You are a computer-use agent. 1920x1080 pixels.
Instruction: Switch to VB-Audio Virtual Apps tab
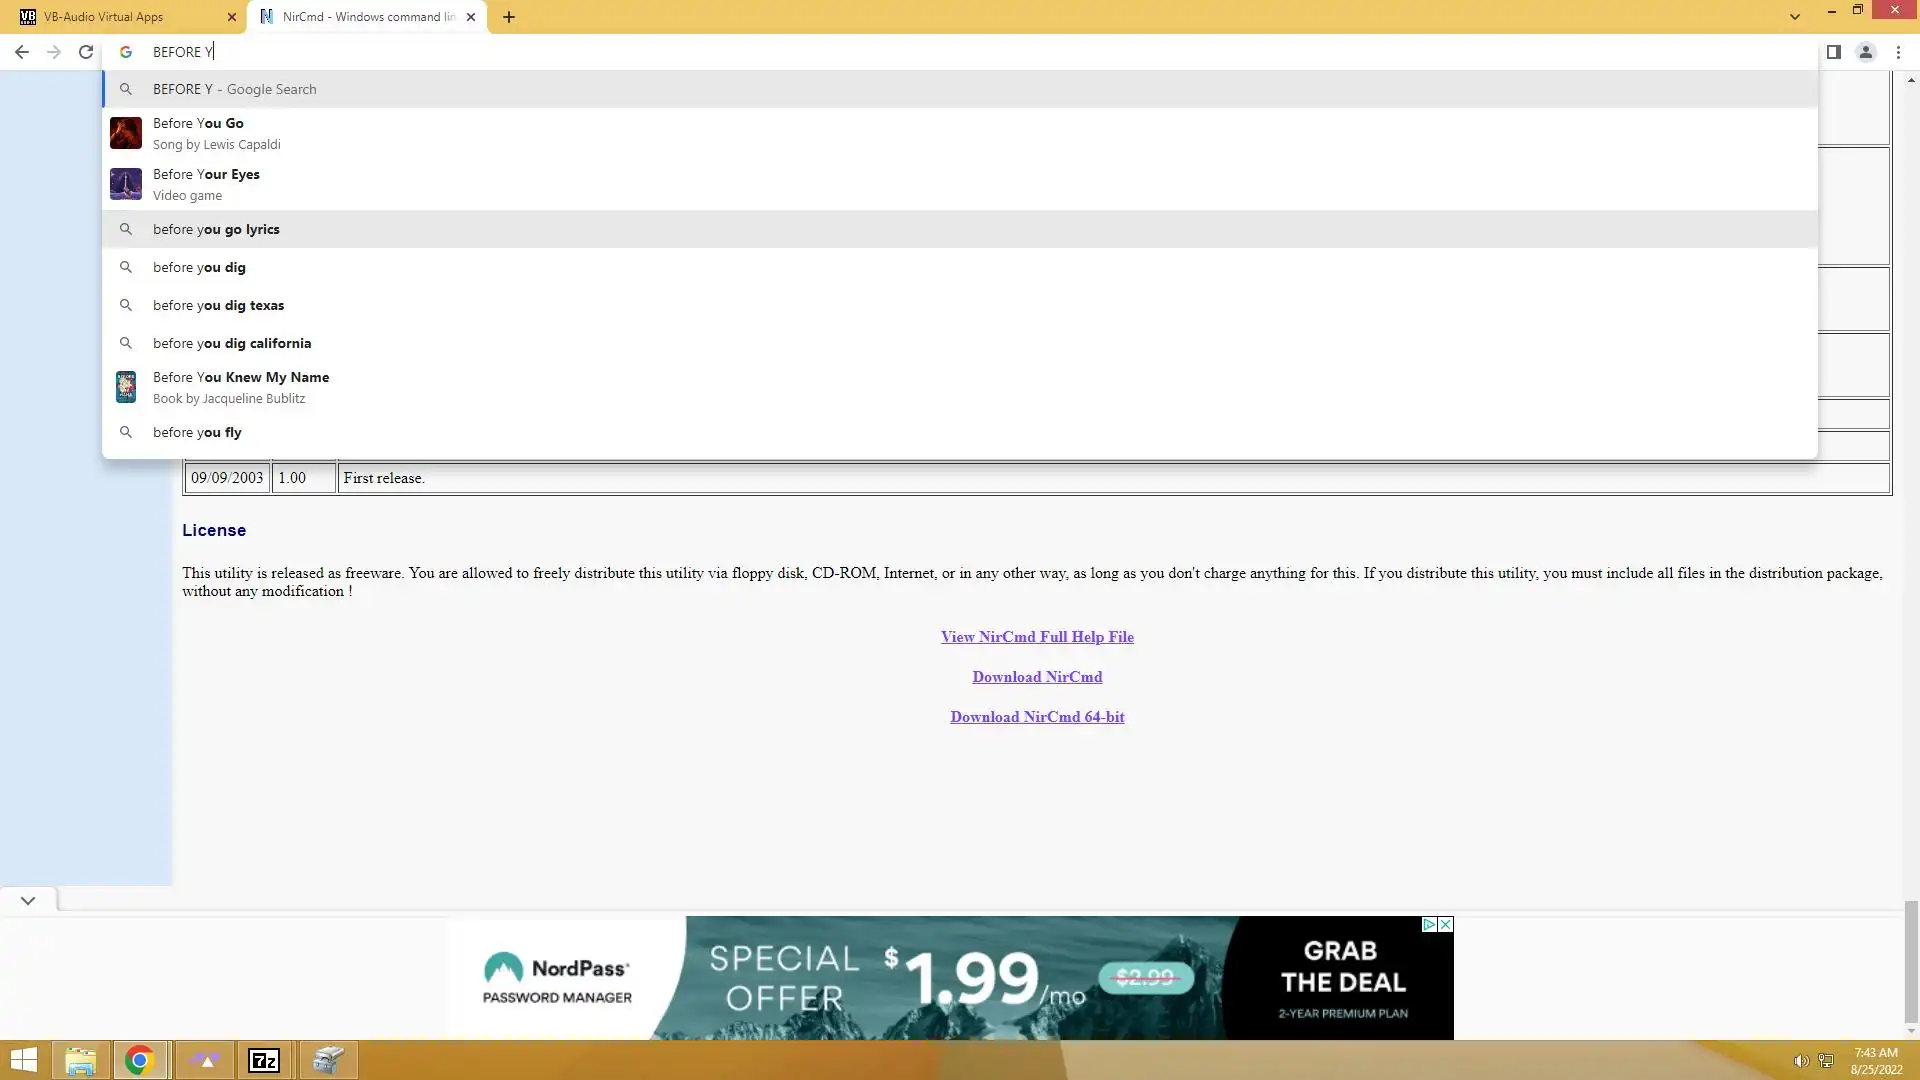(x=120, y=17)
